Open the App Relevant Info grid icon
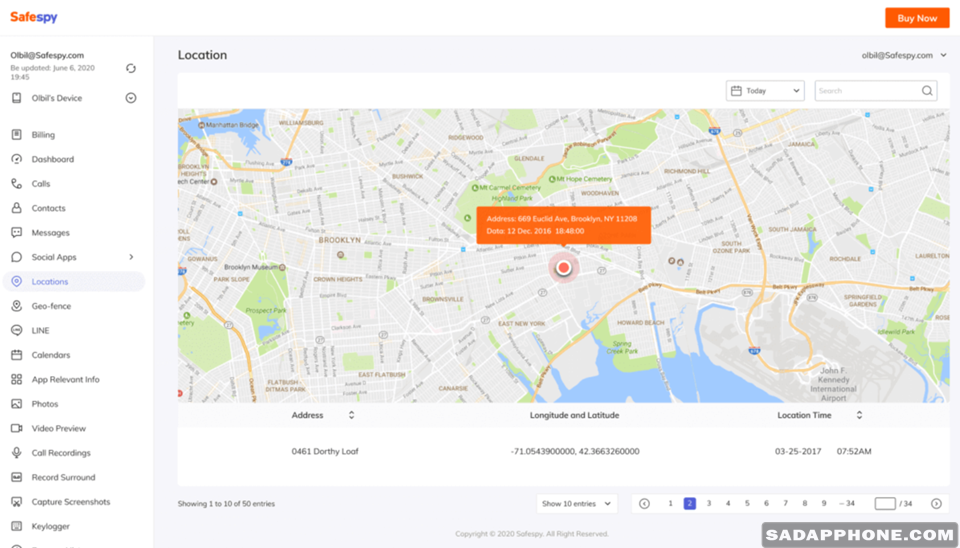Image resolution: width=960 pixels, height=548 pixels. (17, 380)
